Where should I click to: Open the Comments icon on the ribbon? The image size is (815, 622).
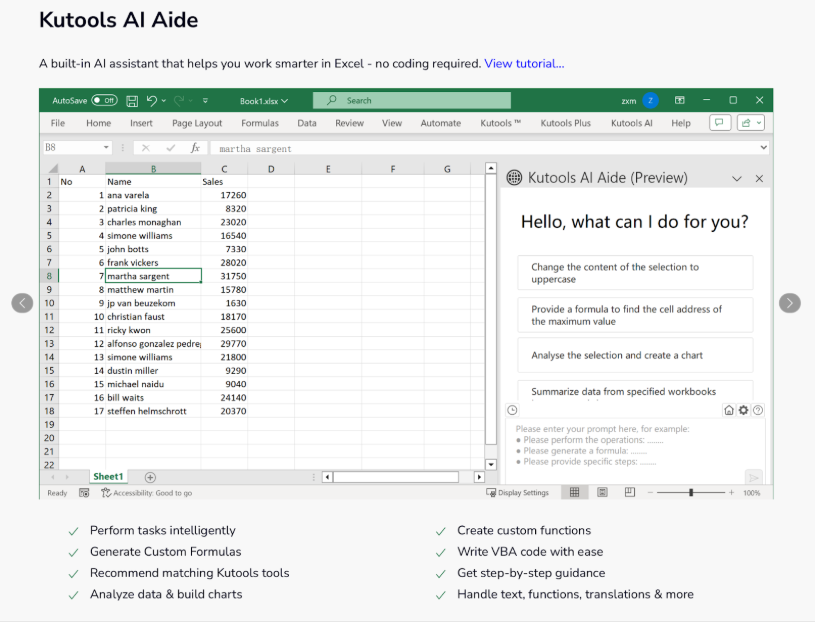coord(719,122)
